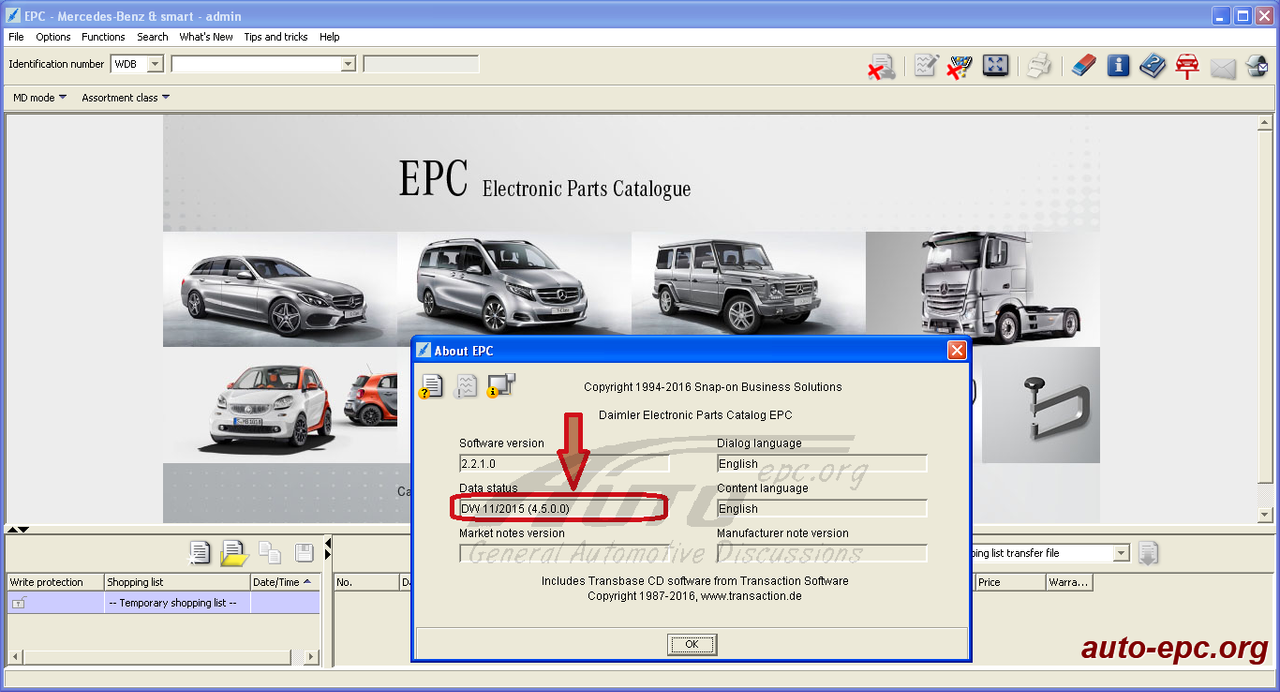This screenshot has height=692, width=1280.
Task: Open the Search menu
Action: click(x=152, y=37)
